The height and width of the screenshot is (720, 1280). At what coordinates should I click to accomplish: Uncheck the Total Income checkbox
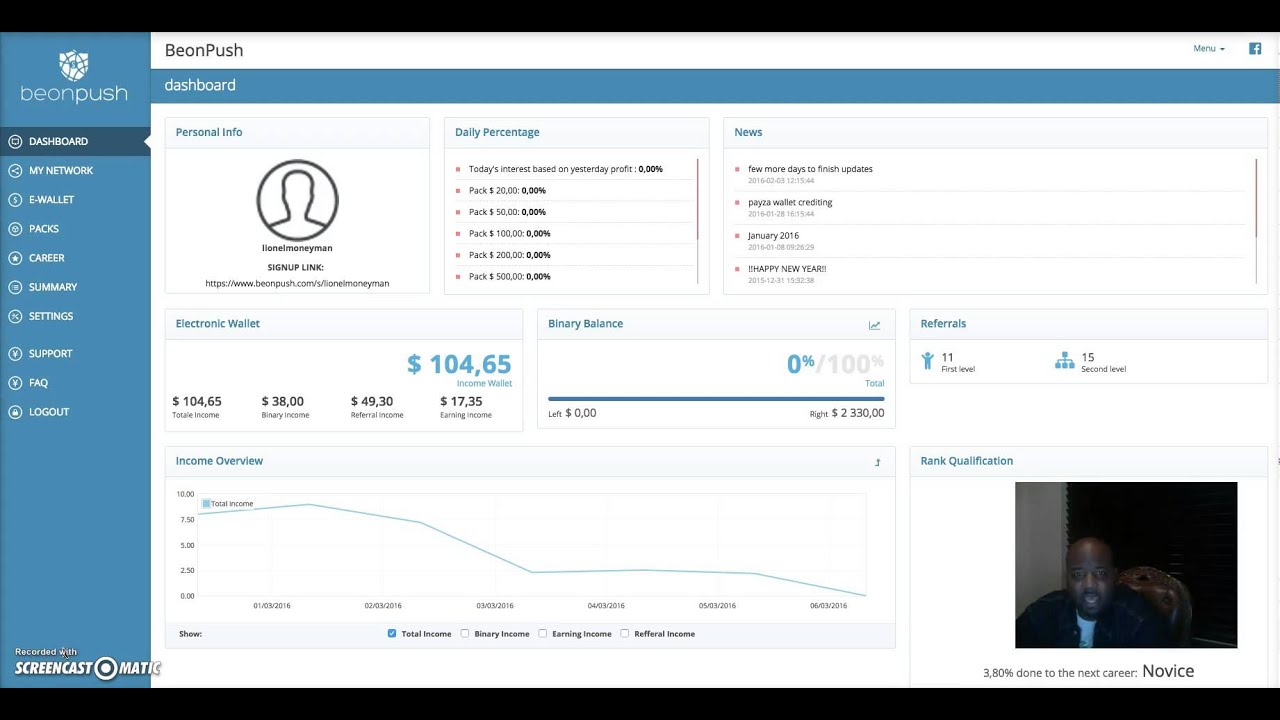(x=392, y=633)
